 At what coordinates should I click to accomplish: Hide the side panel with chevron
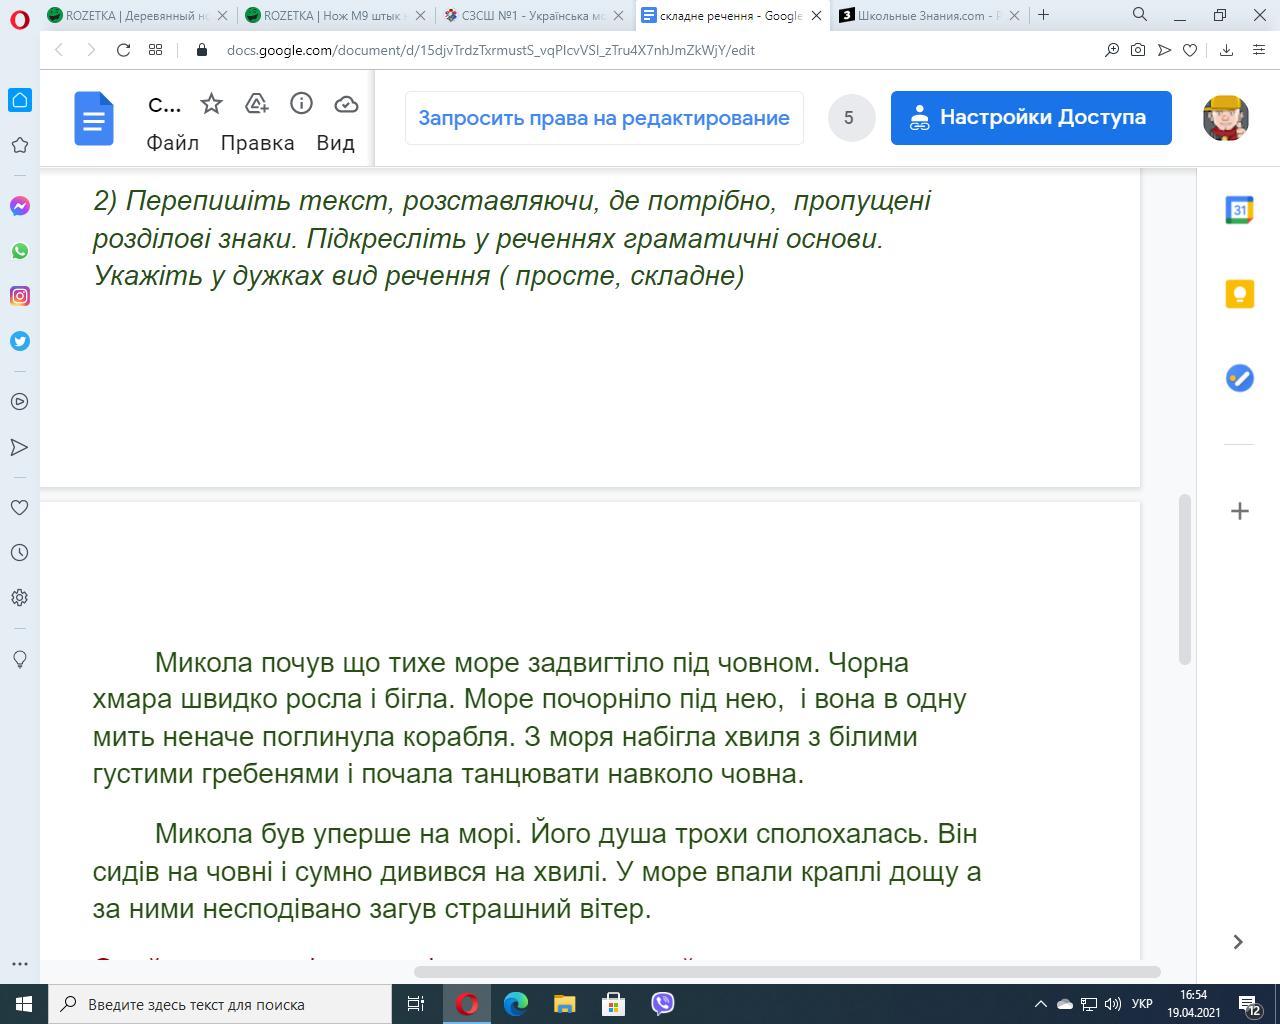pos(1238,941)
